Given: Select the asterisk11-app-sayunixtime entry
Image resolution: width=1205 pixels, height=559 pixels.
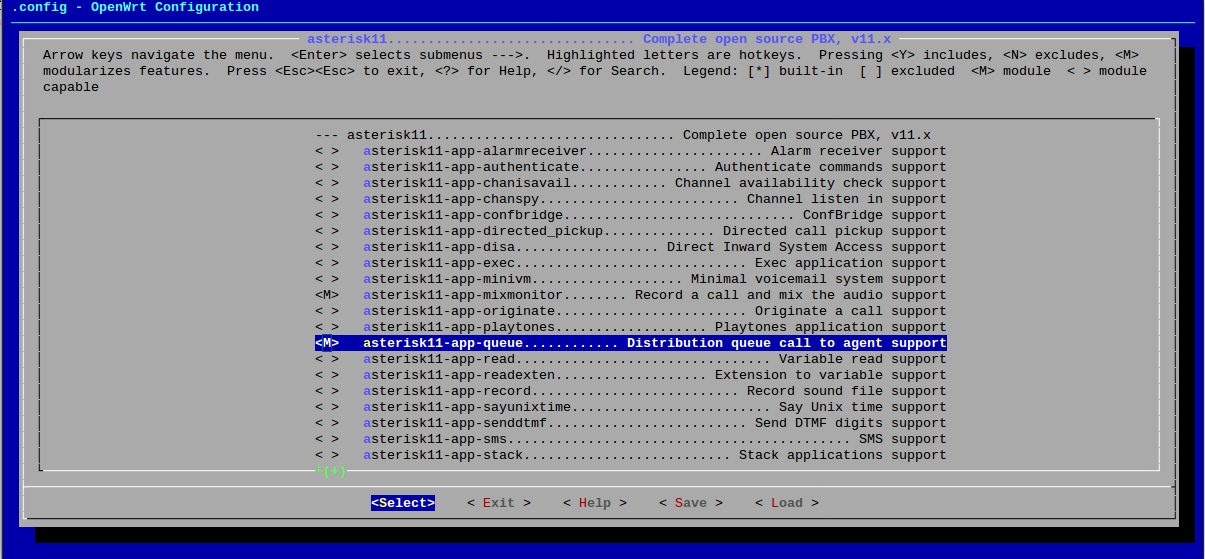Looking at the screenshot, I should 630,407.
